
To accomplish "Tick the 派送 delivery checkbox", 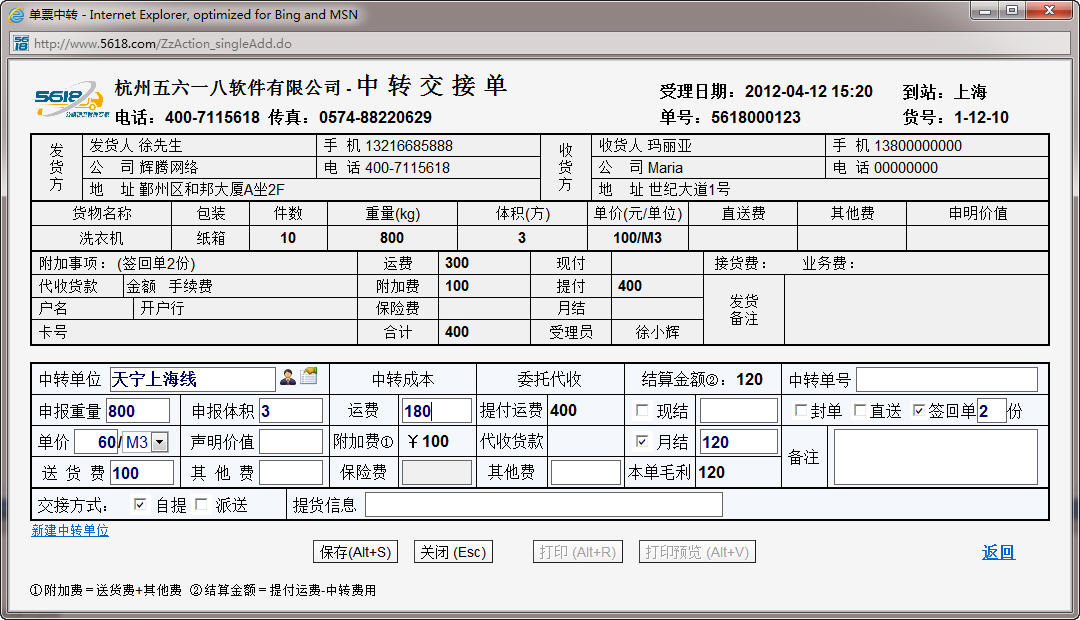I will 201,504.
